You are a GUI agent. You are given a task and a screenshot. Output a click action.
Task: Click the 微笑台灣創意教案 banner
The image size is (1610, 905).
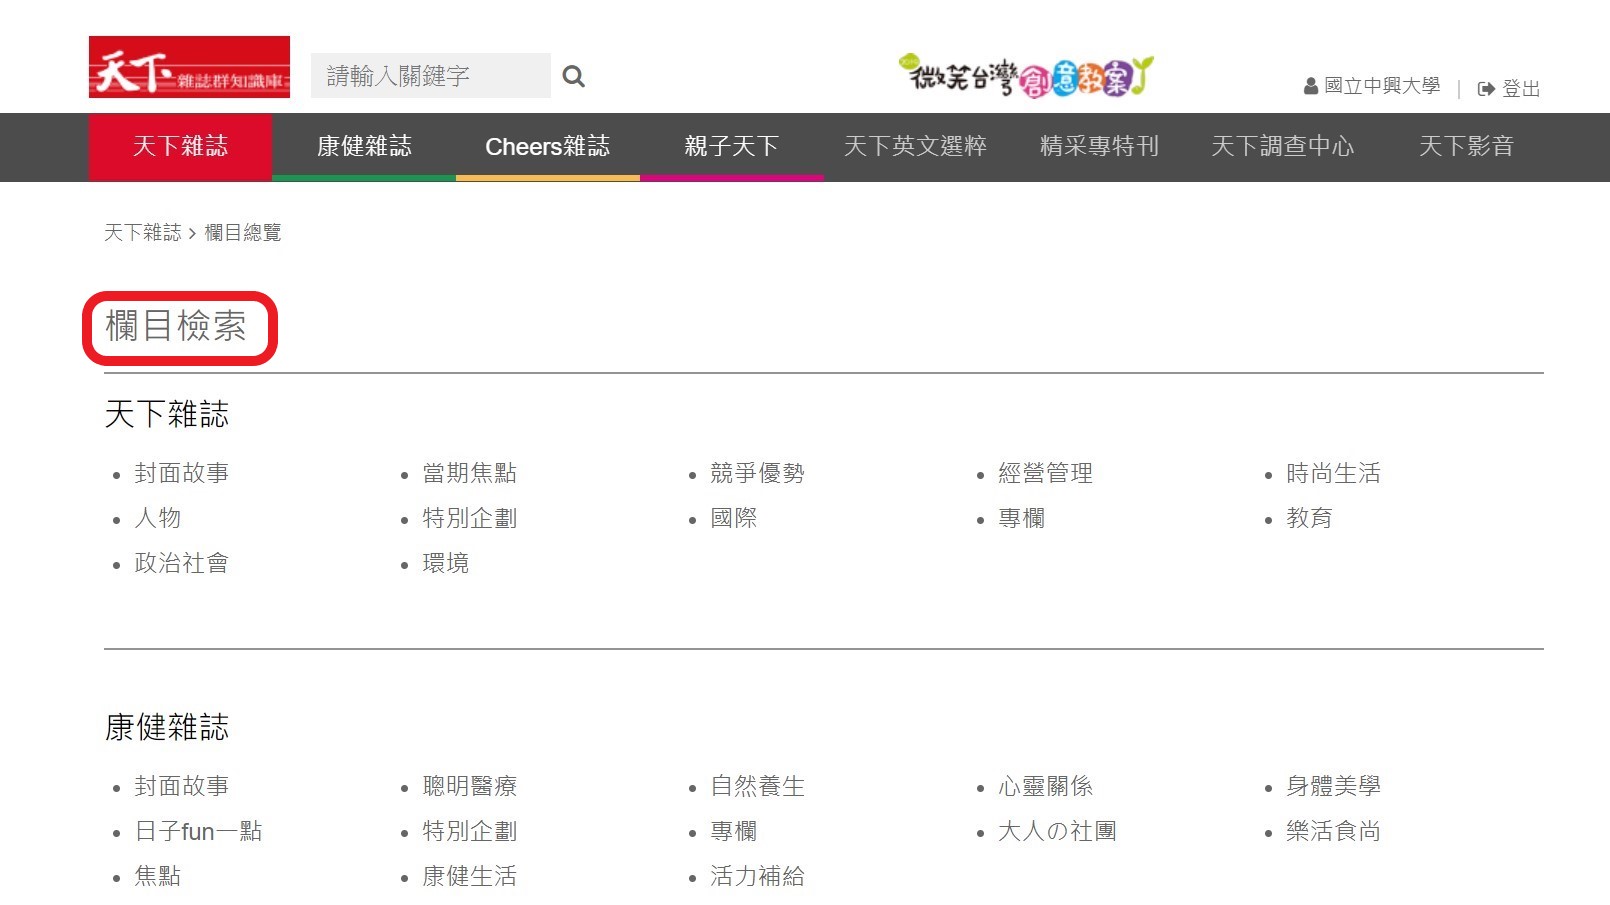tap(1026, 76)
